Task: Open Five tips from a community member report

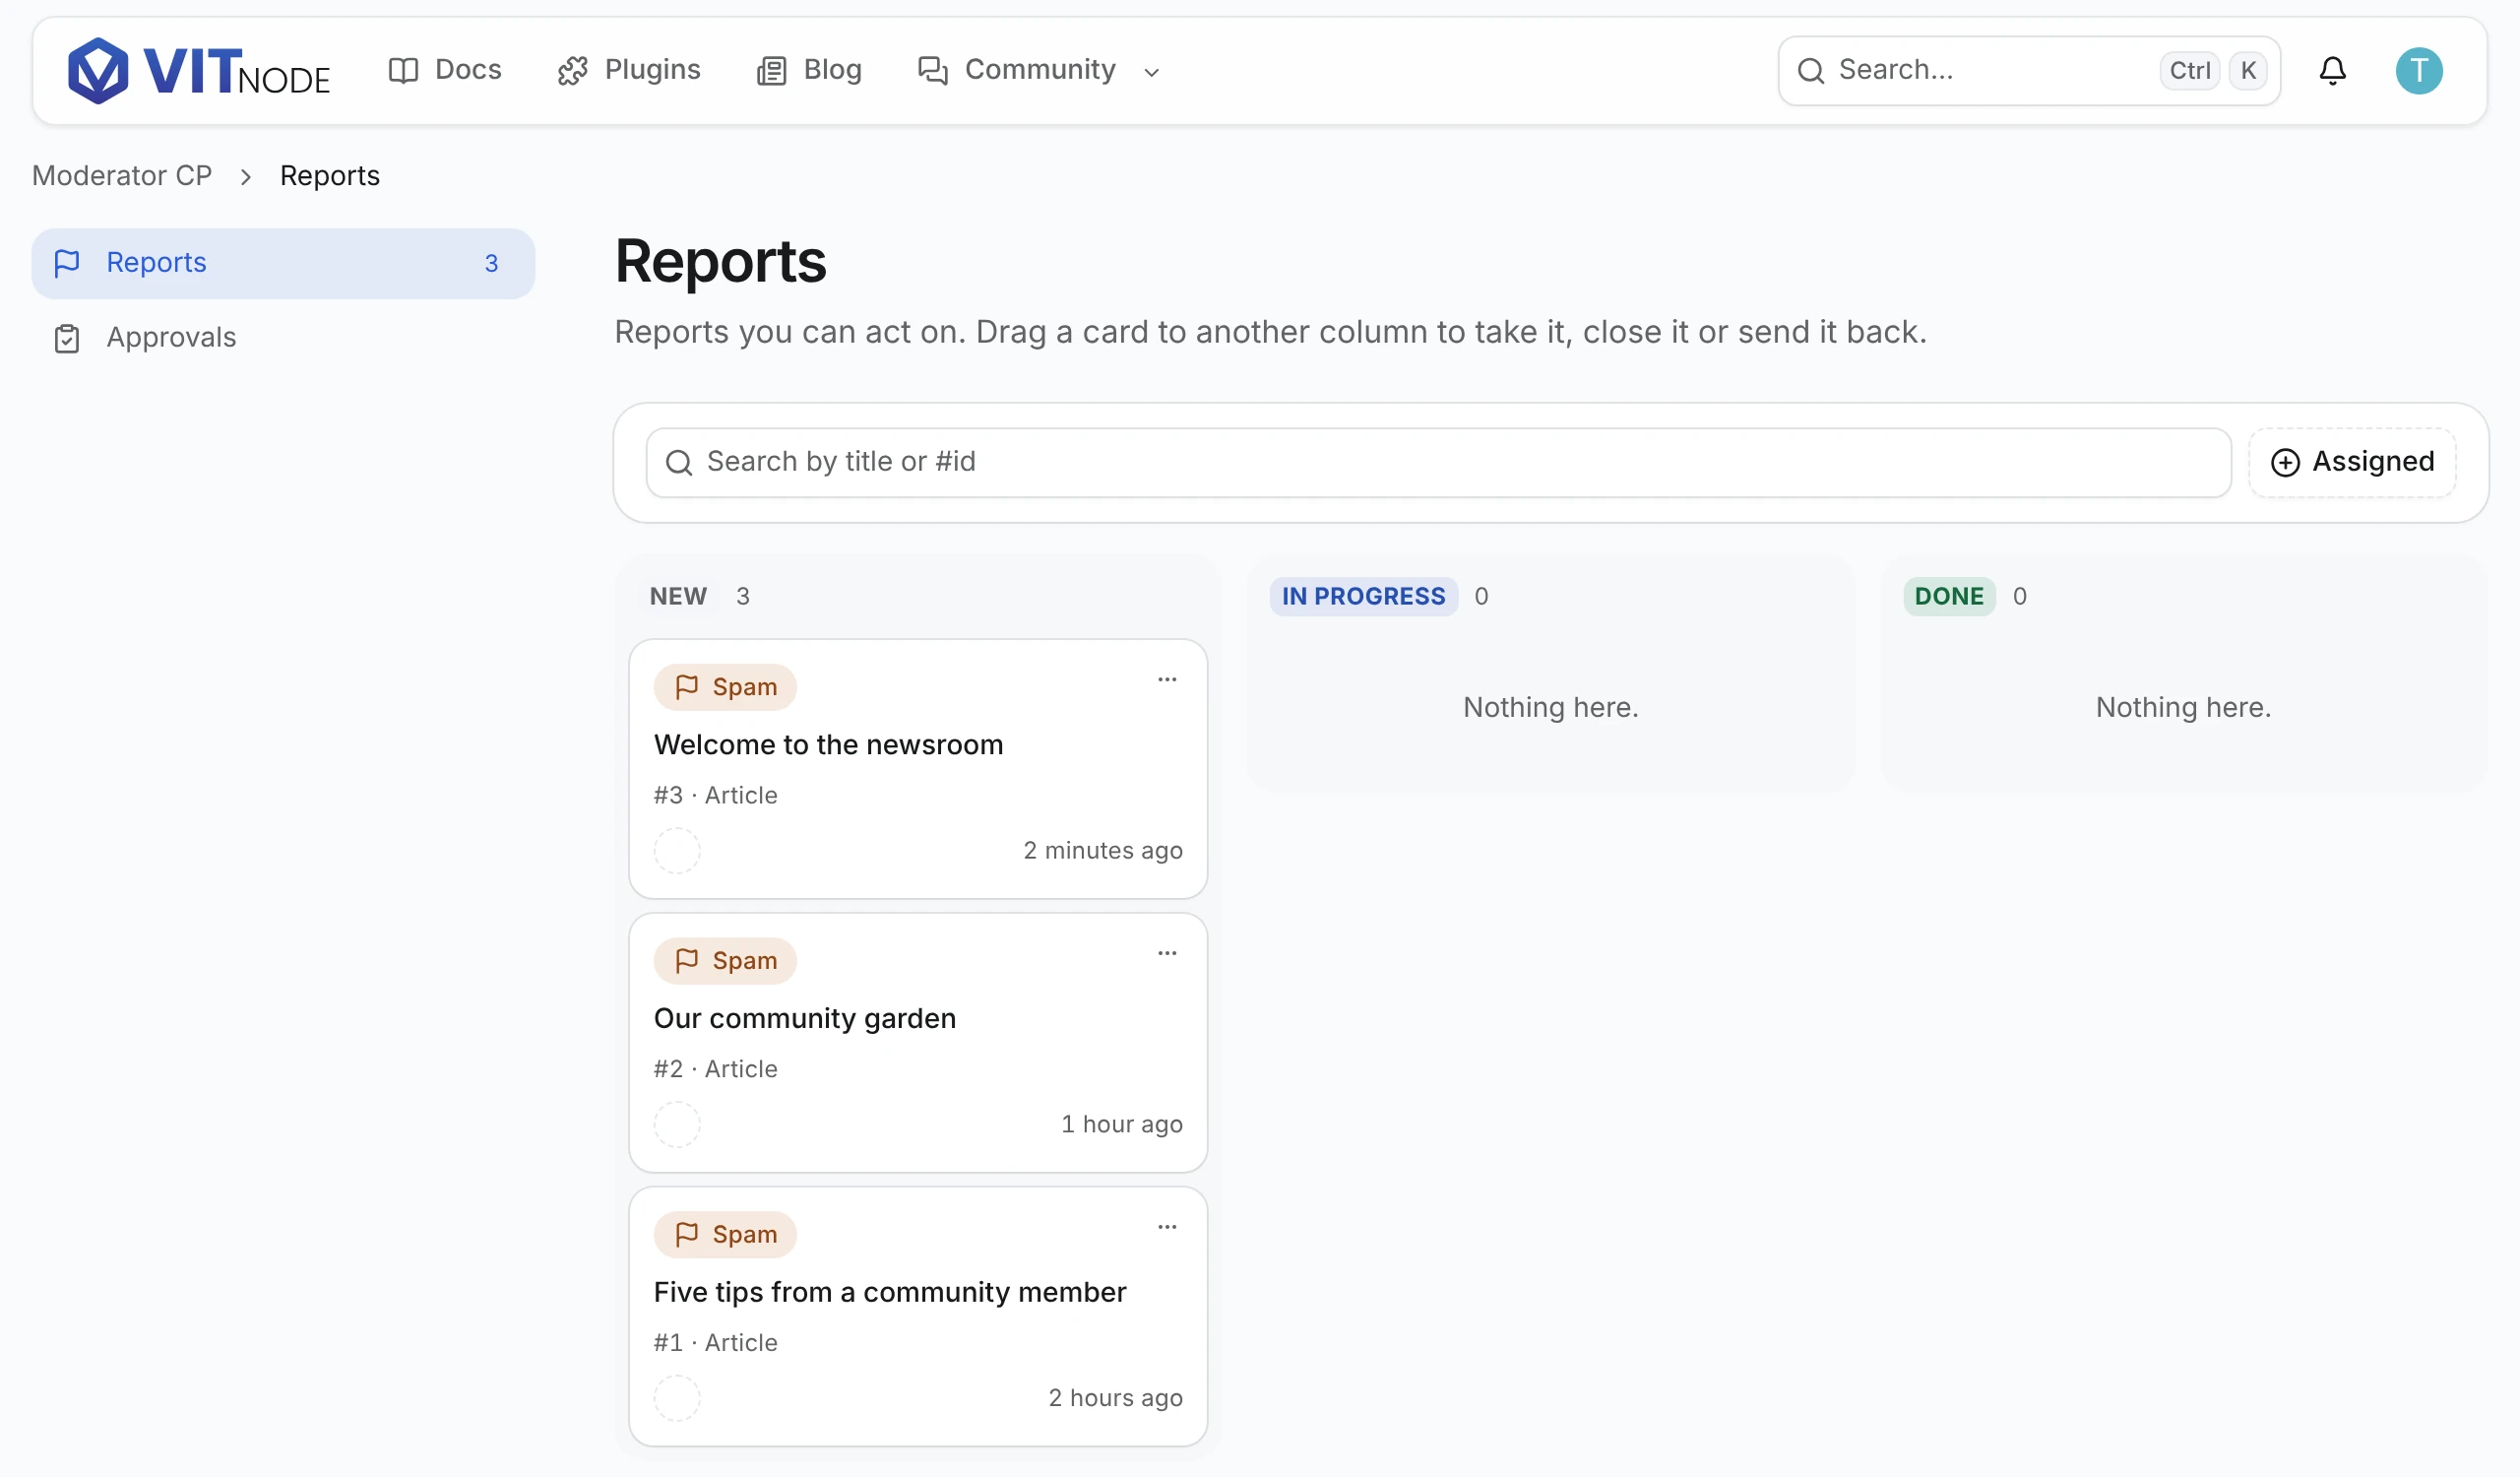Action: [889, 1293]
